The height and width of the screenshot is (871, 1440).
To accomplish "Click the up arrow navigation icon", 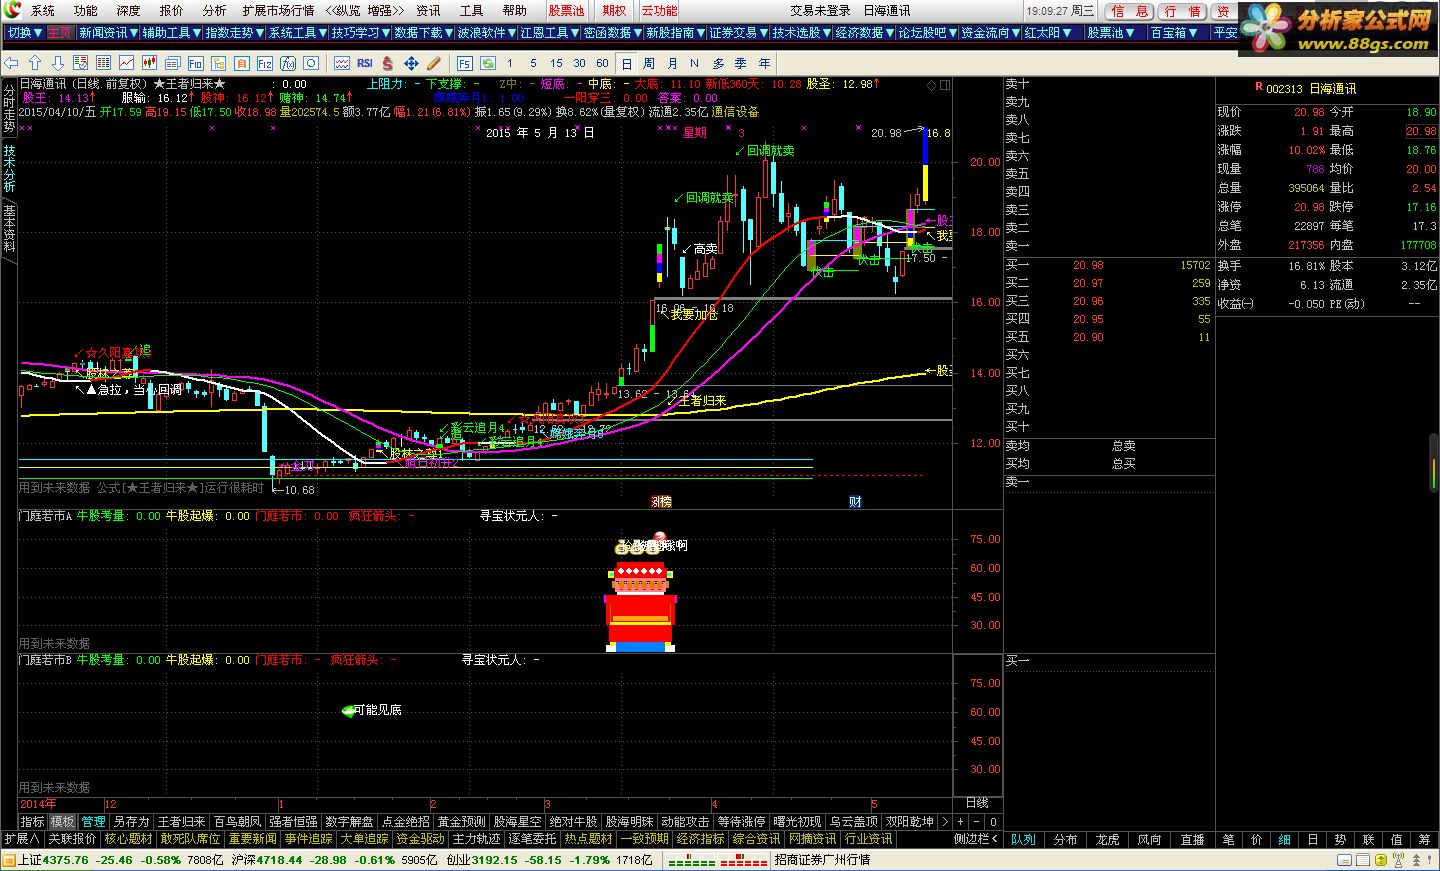I will pos(35,63).
